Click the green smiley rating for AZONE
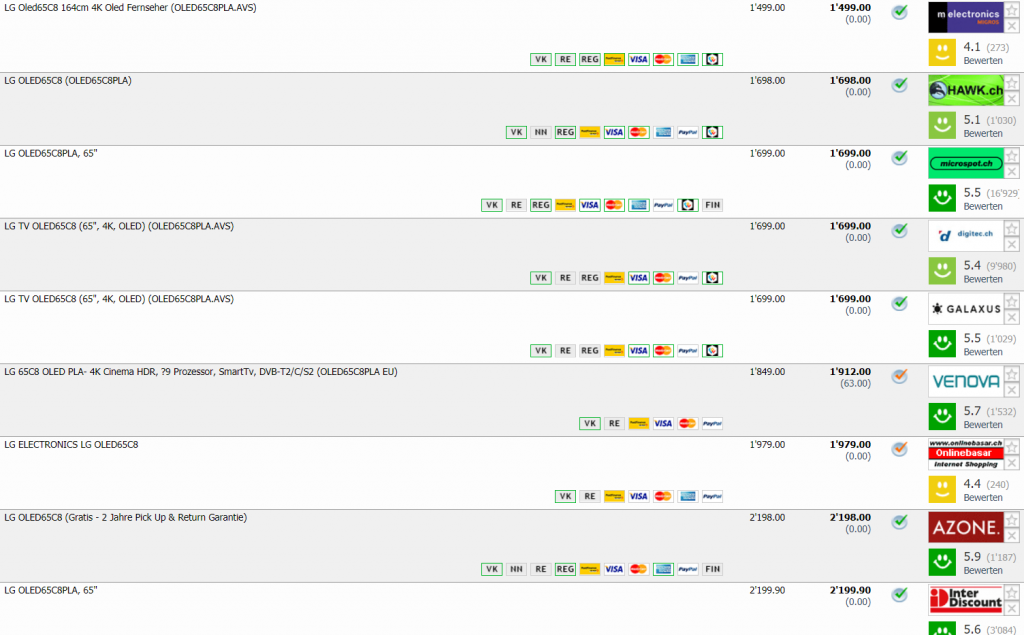1024x635 pixels. (940, 562)
